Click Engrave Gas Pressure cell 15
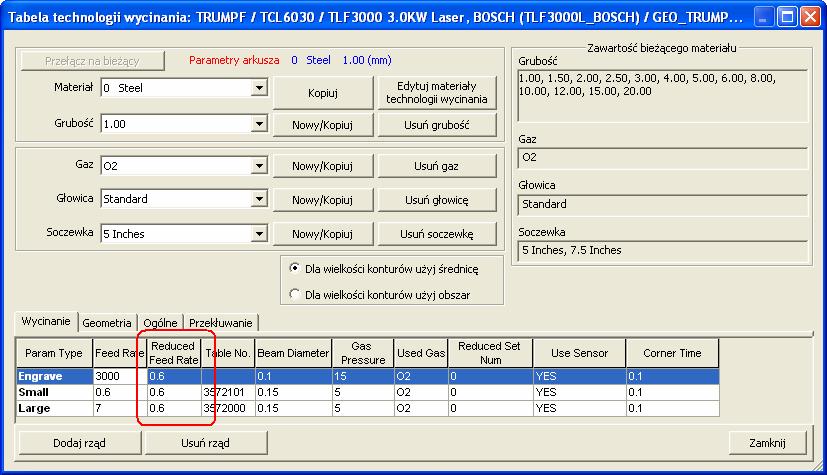 point(363,376)
